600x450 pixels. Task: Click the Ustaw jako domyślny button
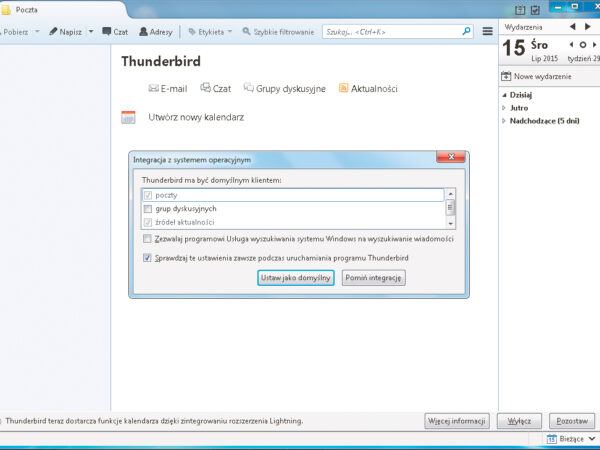(295, 278)
